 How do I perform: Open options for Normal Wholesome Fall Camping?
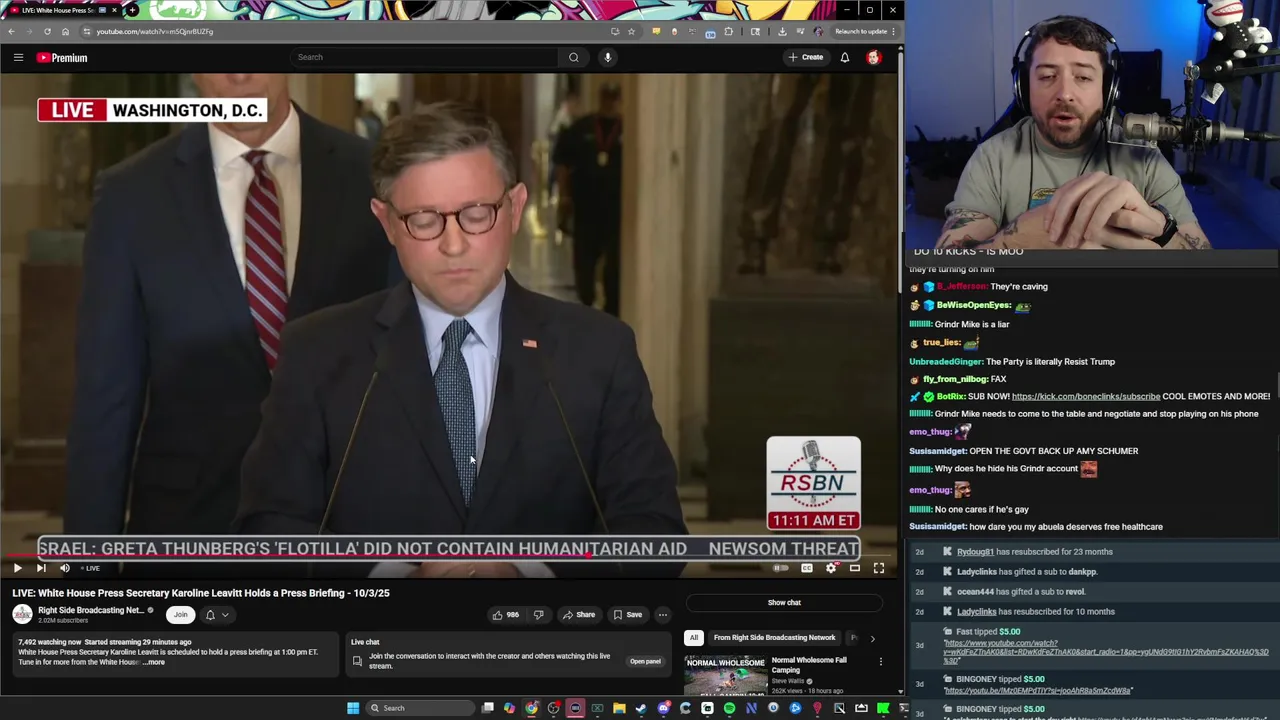[x=880, y=661]
